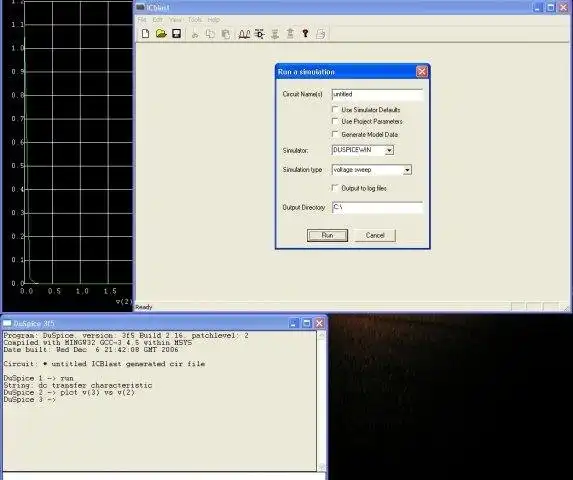Click the DuSpice 3f5 window title icon
The height and width of the screenshot is (480, 573).
7,323
